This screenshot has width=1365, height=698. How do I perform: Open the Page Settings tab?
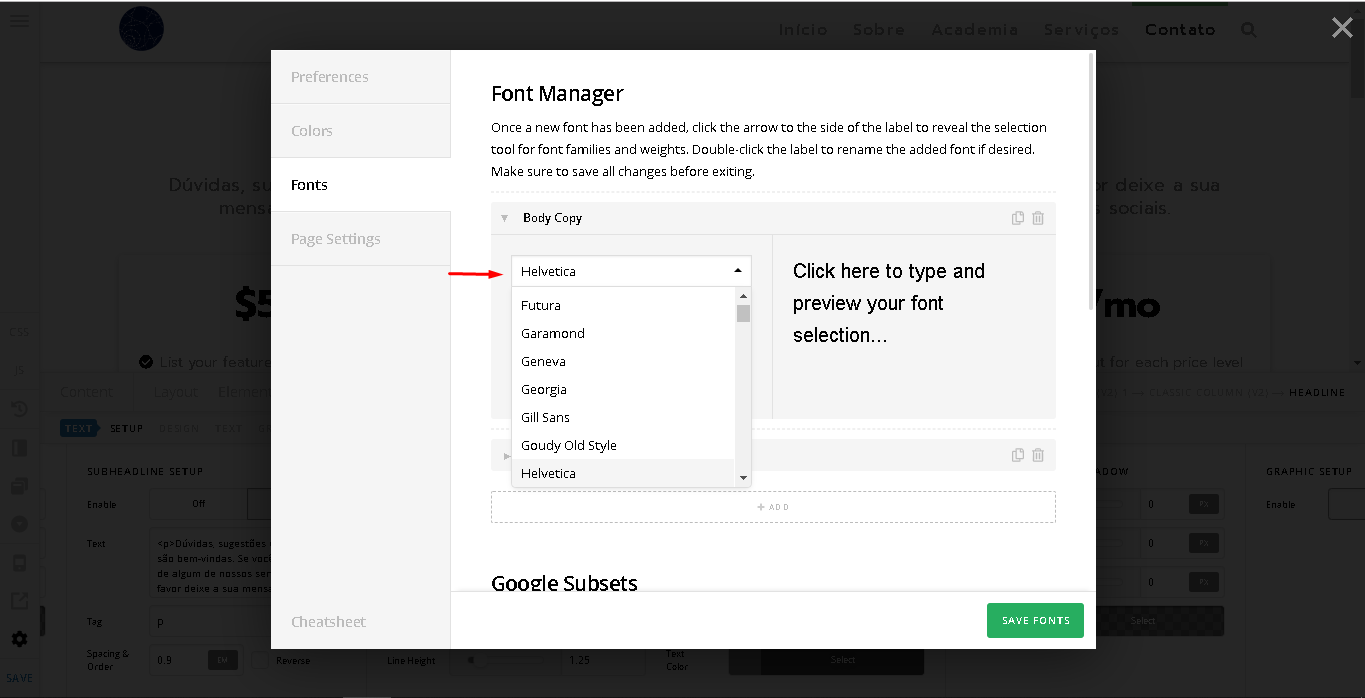click(x=361, y=239)
